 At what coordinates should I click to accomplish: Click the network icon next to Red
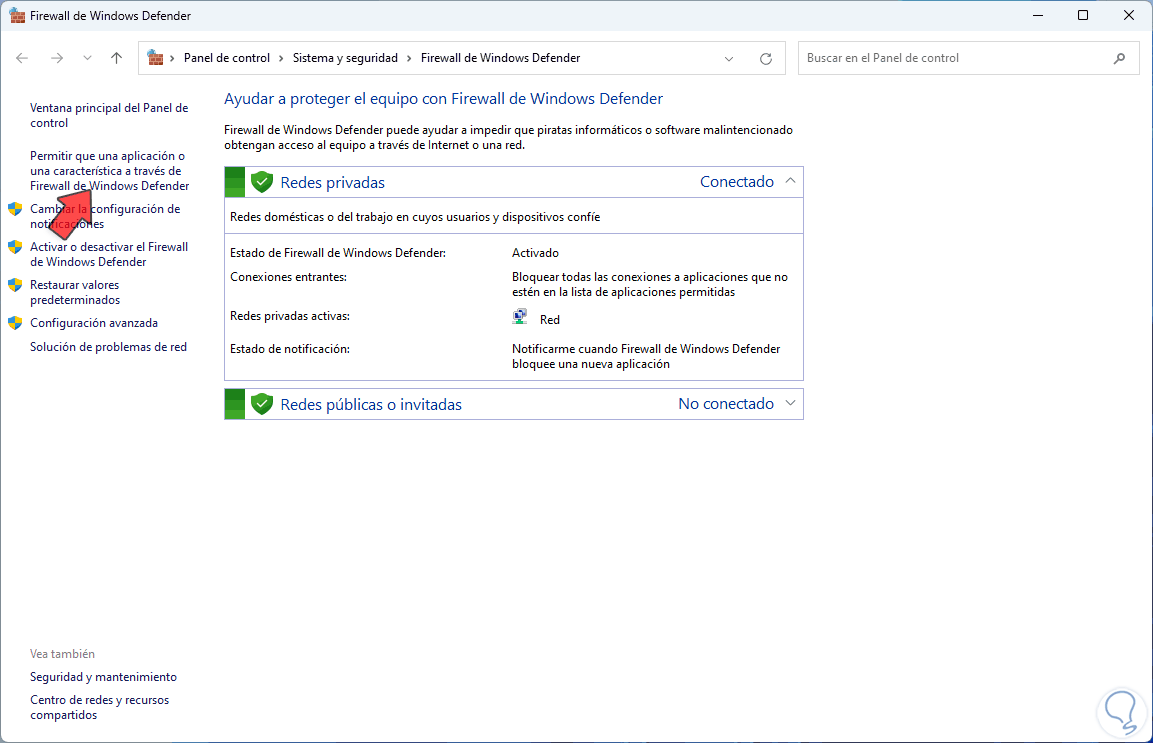520,317
